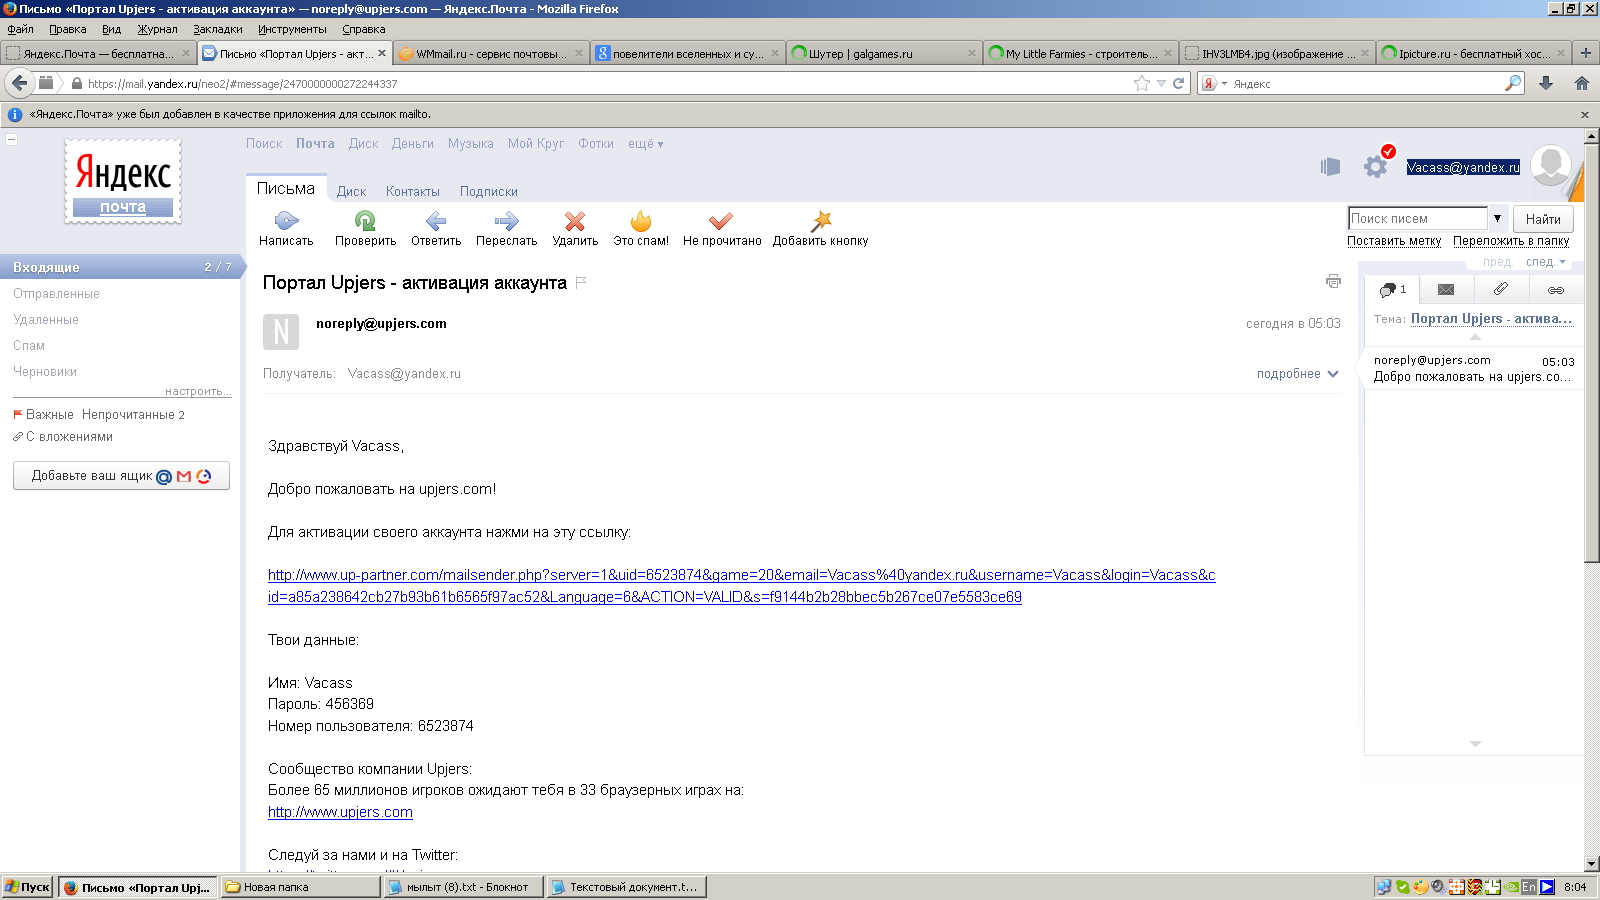1600x900 pixels.
Task: Collapse the thread list with the bottom arrow
Action: [x=1475, y=744]
